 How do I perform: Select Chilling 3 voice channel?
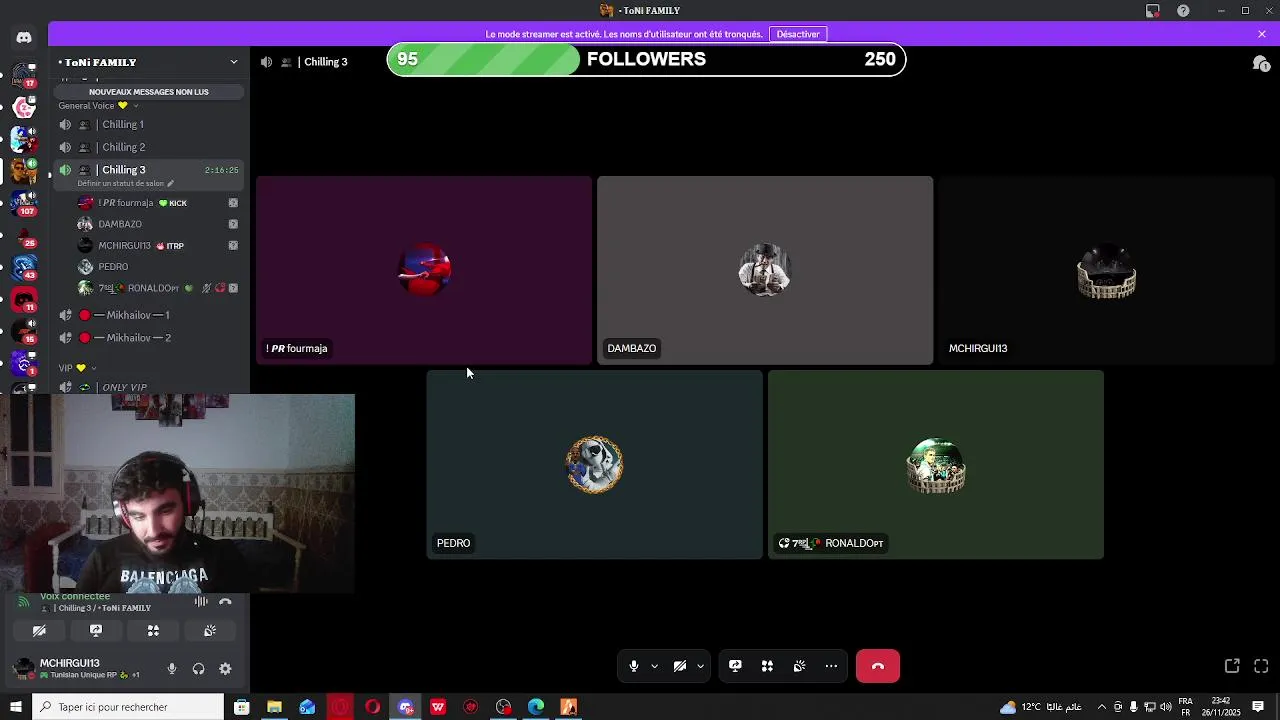click(150, 170)
